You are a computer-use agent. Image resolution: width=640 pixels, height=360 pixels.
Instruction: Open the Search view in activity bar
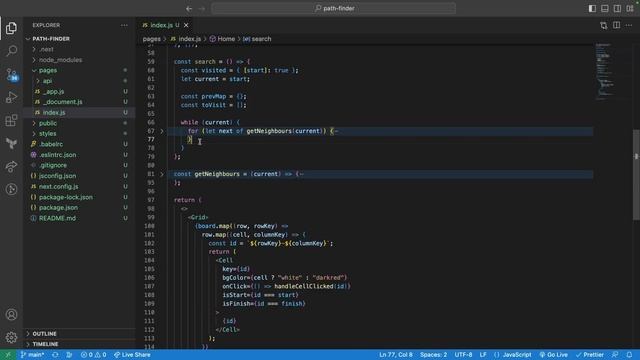[11, 51]
